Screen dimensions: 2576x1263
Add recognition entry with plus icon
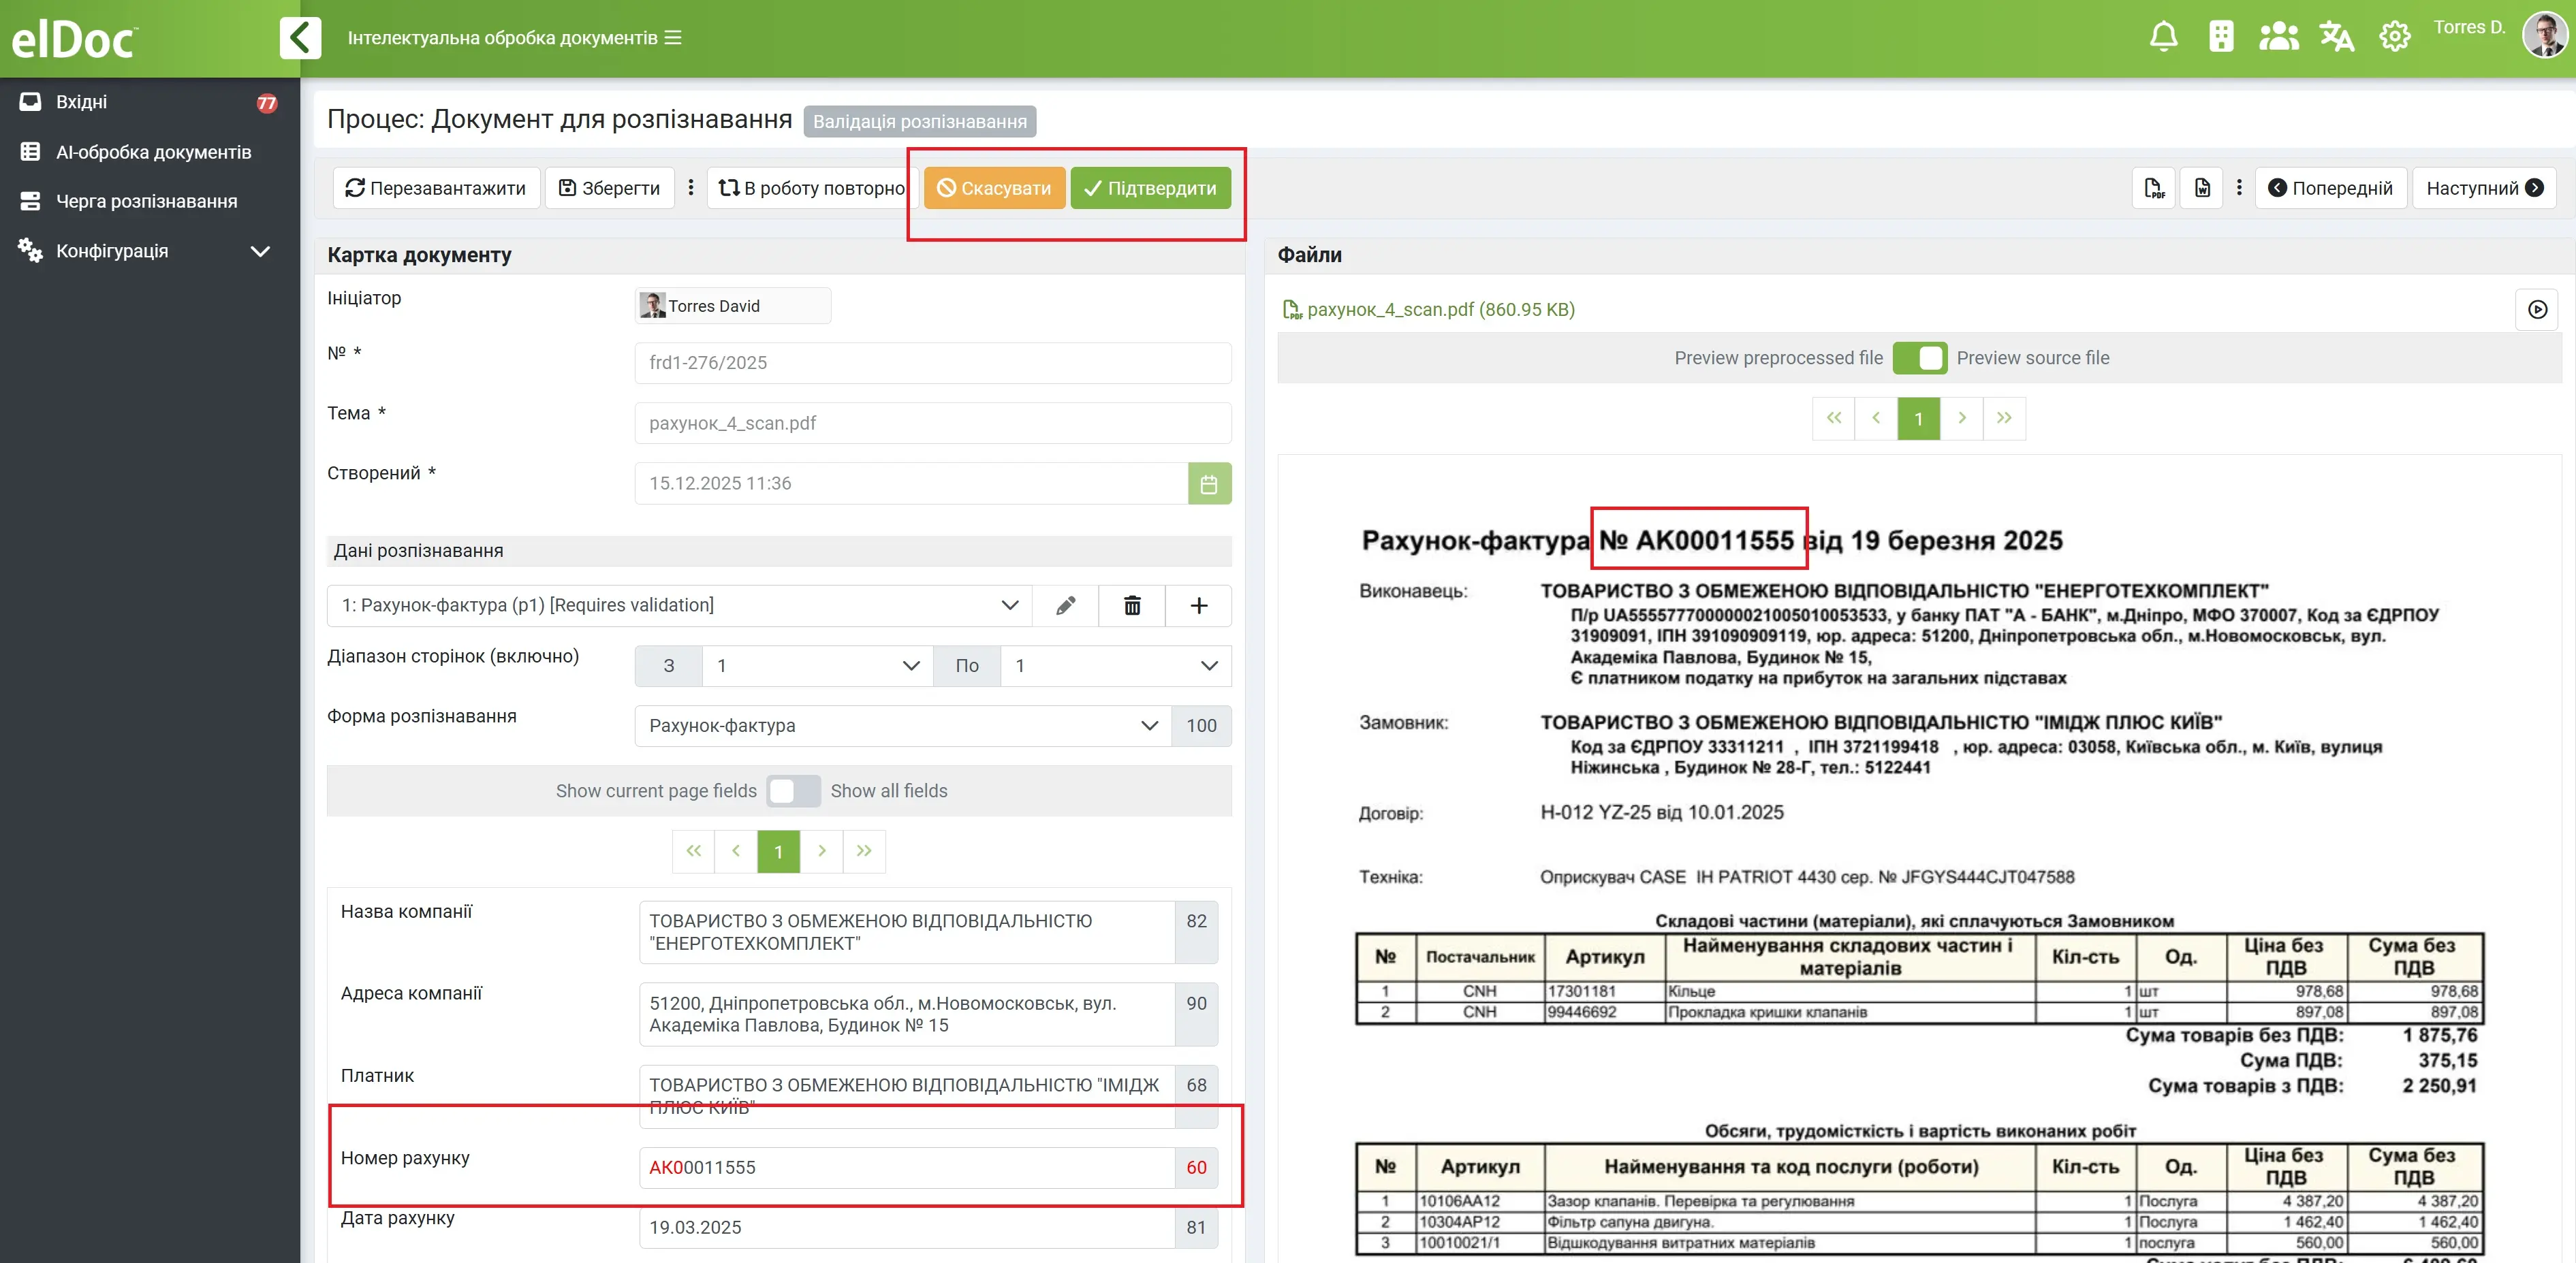click(x=1198, y=605)
